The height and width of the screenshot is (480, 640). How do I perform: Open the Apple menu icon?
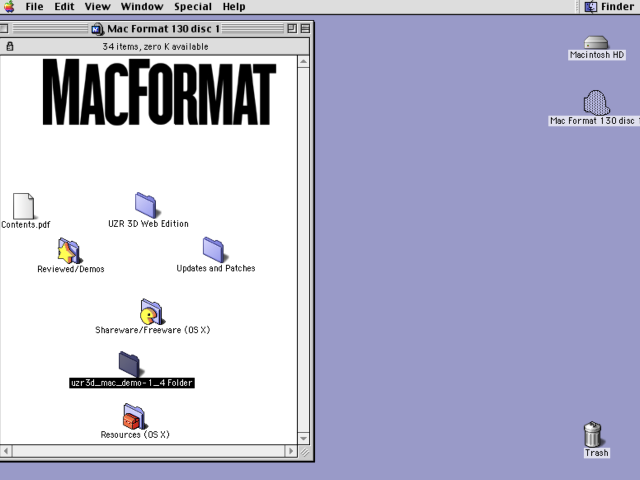click(9, 7)
